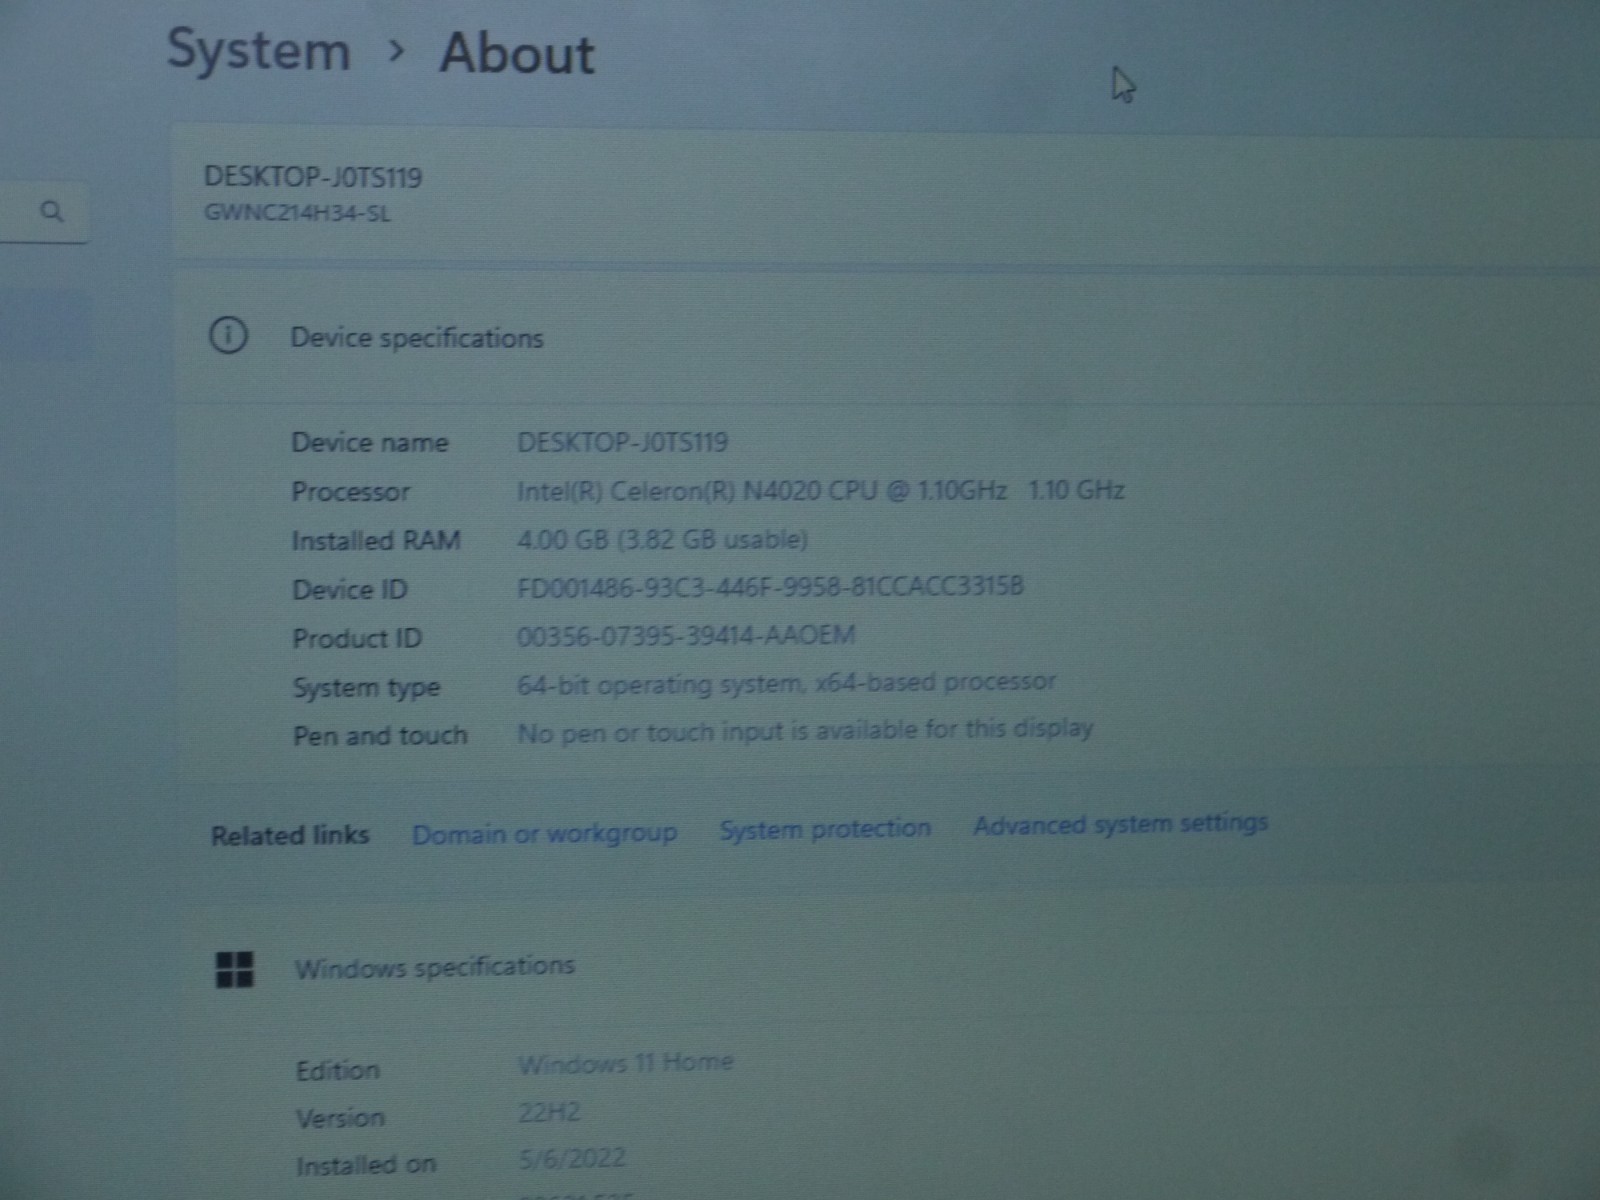Click the Edition label

[x=338, y=1070]
